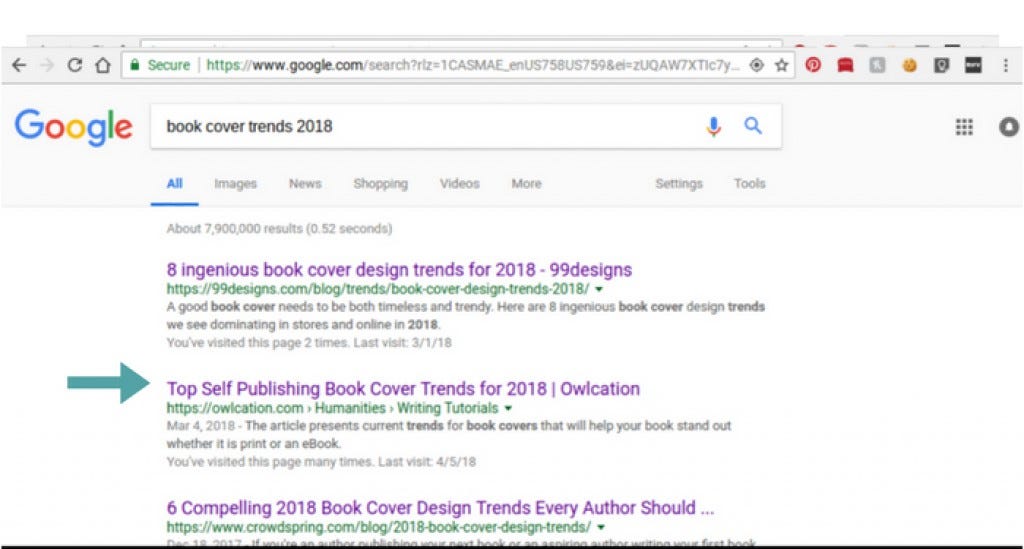The image size is (1024, 549).
Task: Open the Google account avatar
Action: [1009, 127]
